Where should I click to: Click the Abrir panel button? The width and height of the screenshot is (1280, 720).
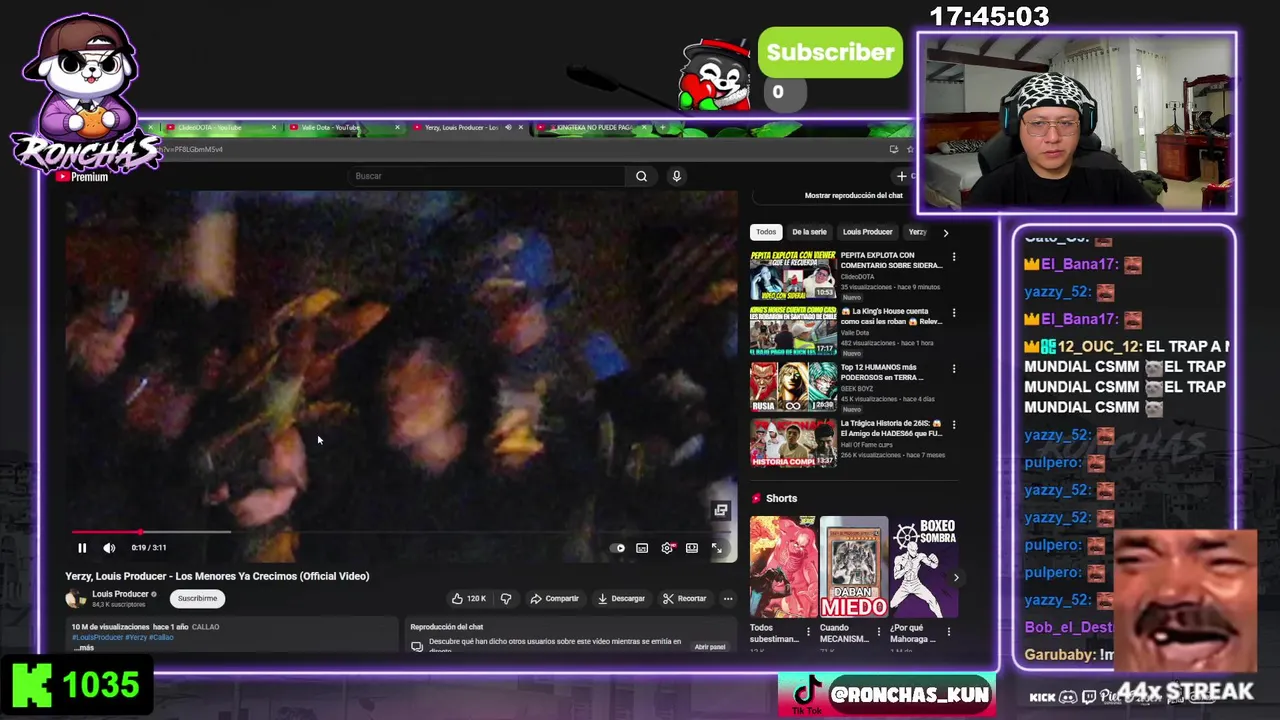[x=710, y=647]
